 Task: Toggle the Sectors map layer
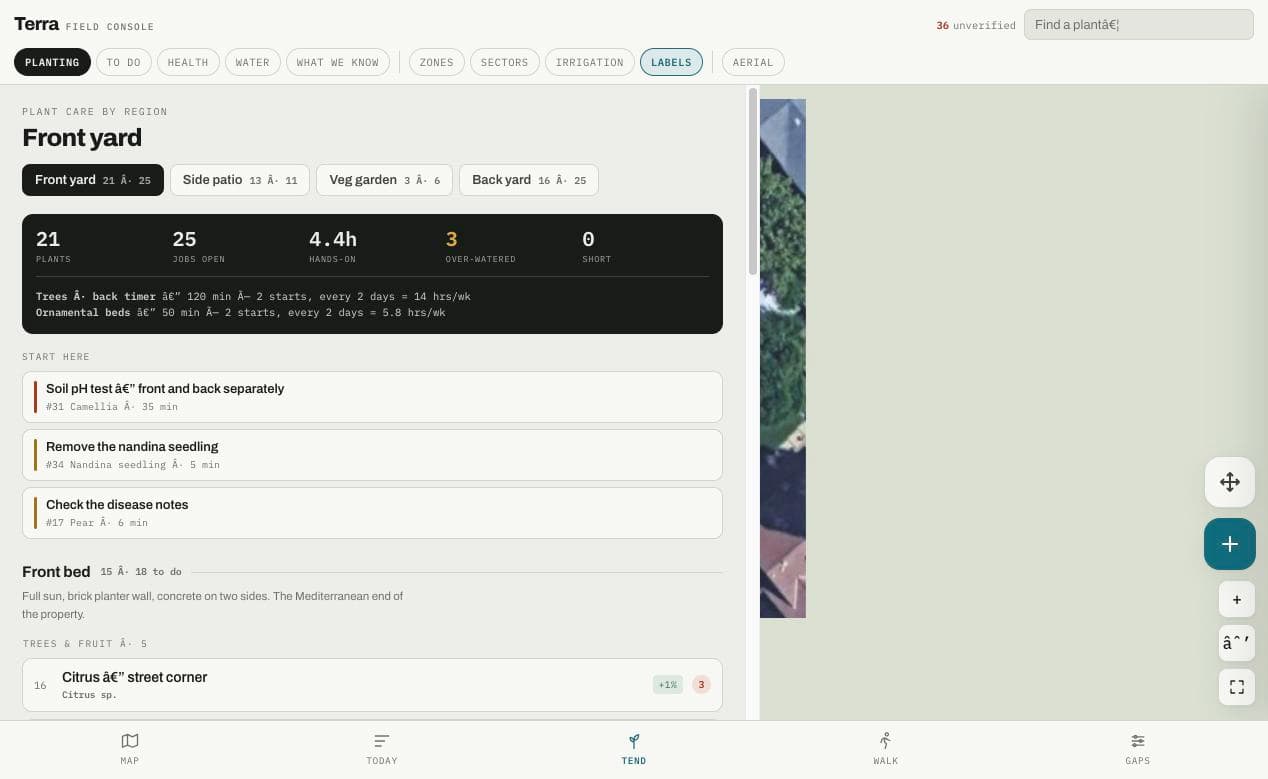[504, 62]
